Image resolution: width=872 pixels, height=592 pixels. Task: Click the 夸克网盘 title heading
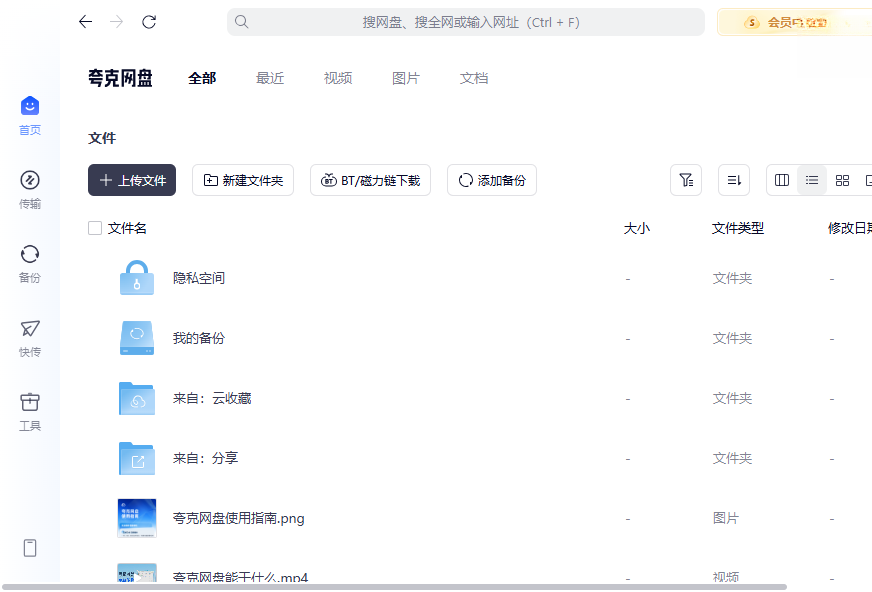(120, 78)
